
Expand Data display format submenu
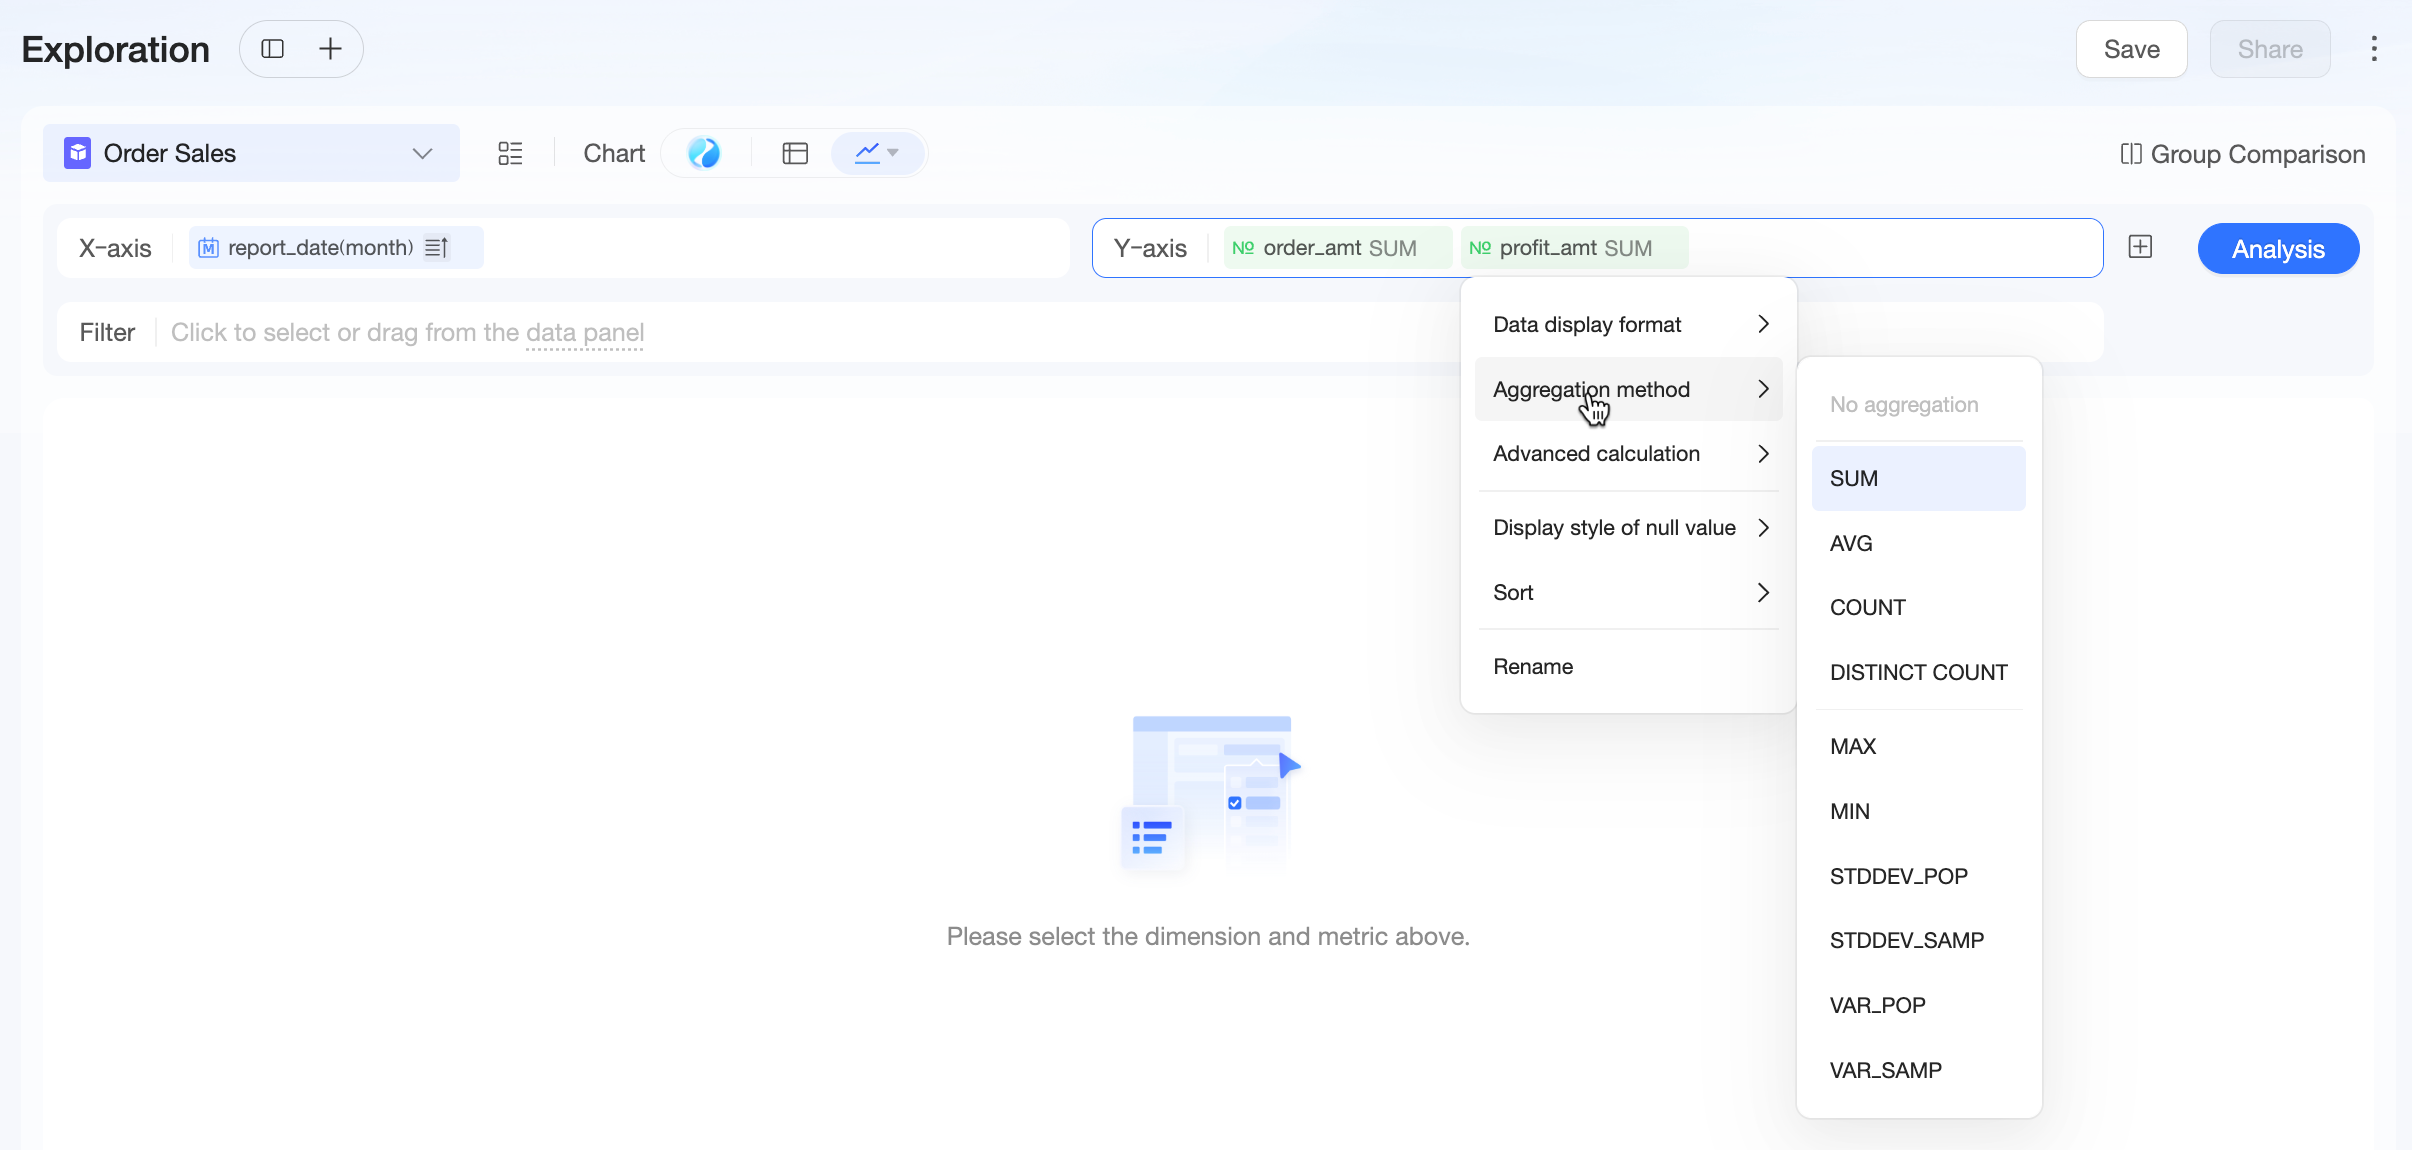point(1629,324)
